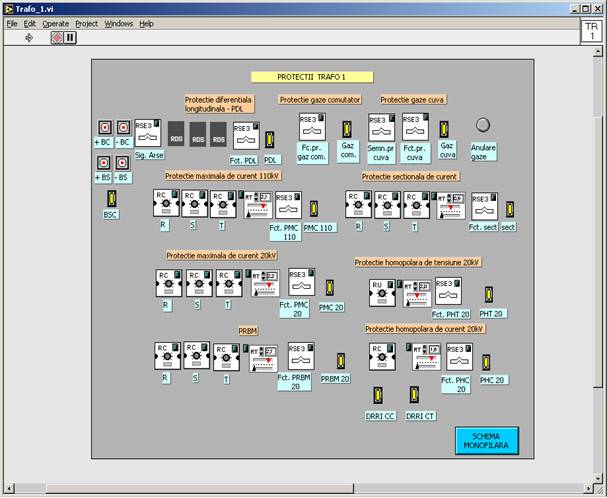Click the LabVIEW Run arrow

click(x=29, y=37)
